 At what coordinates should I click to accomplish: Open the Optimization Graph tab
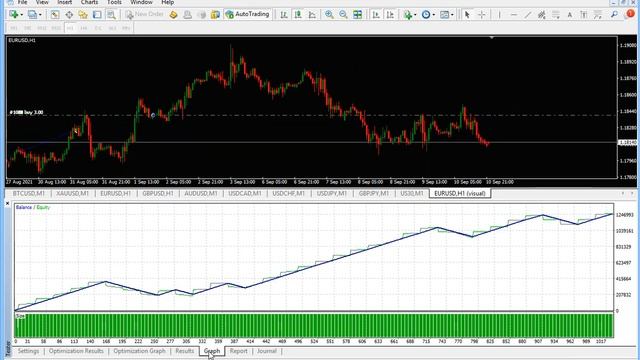click(x=140, y=351)
